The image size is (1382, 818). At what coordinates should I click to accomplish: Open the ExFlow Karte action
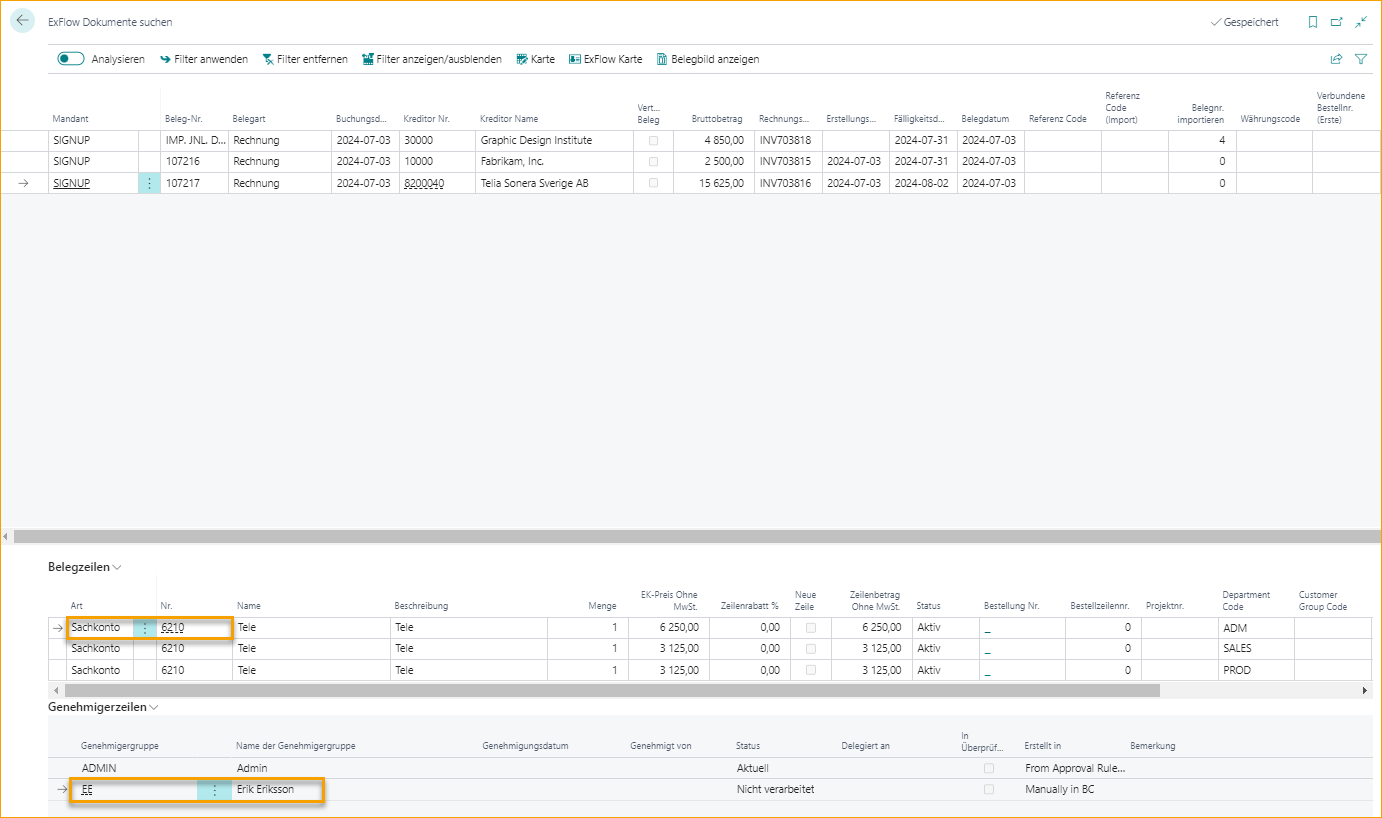click(605, 59)
